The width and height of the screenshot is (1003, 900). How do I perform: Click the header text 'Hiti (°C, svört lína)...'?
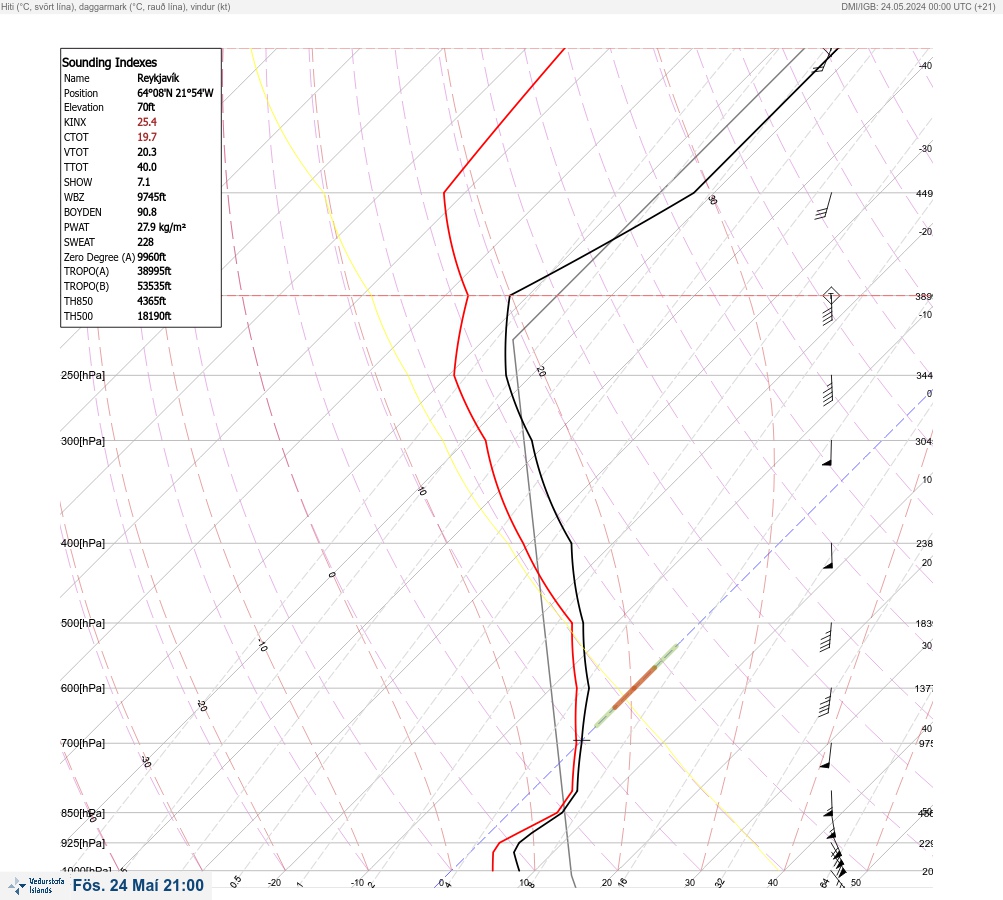[116, 7]
